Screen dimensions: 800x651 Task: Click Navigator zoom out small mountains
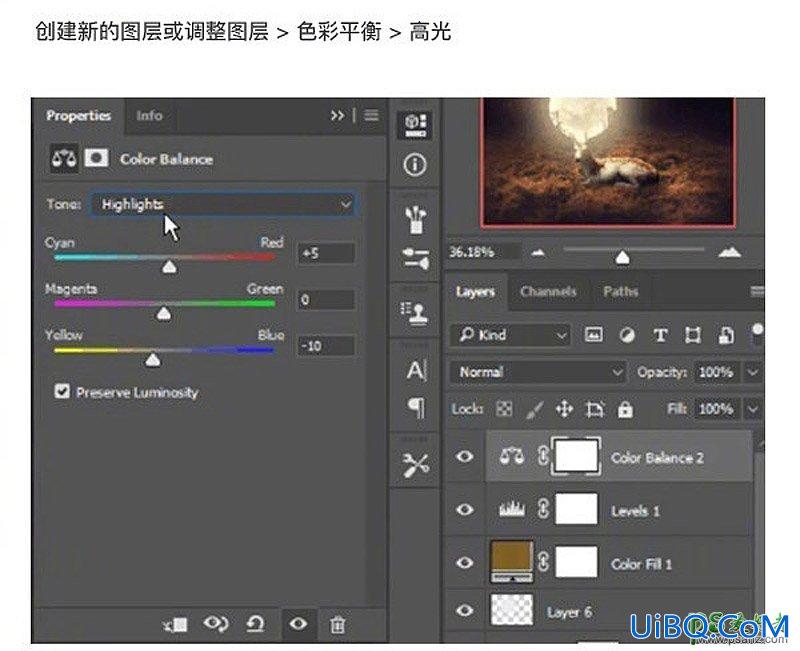538,252
